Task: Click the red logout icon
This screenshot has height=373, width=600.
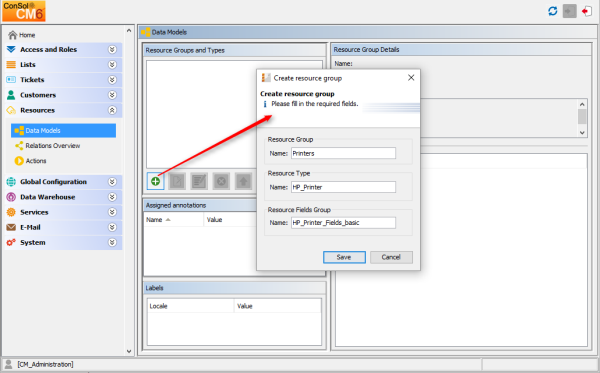Action: point(586,11)
